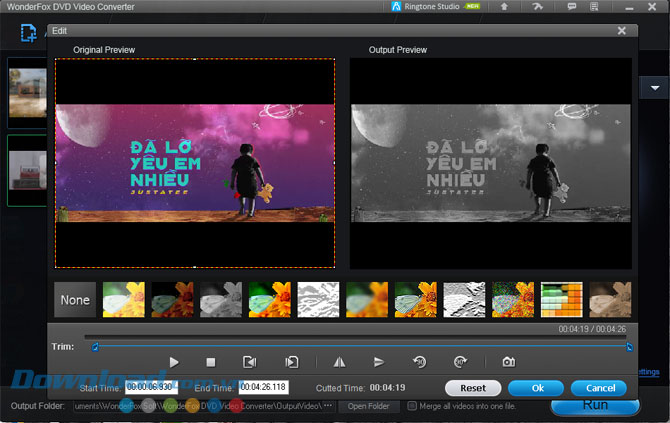
Task: Set trim end point icon
Action: coord(292,362)
